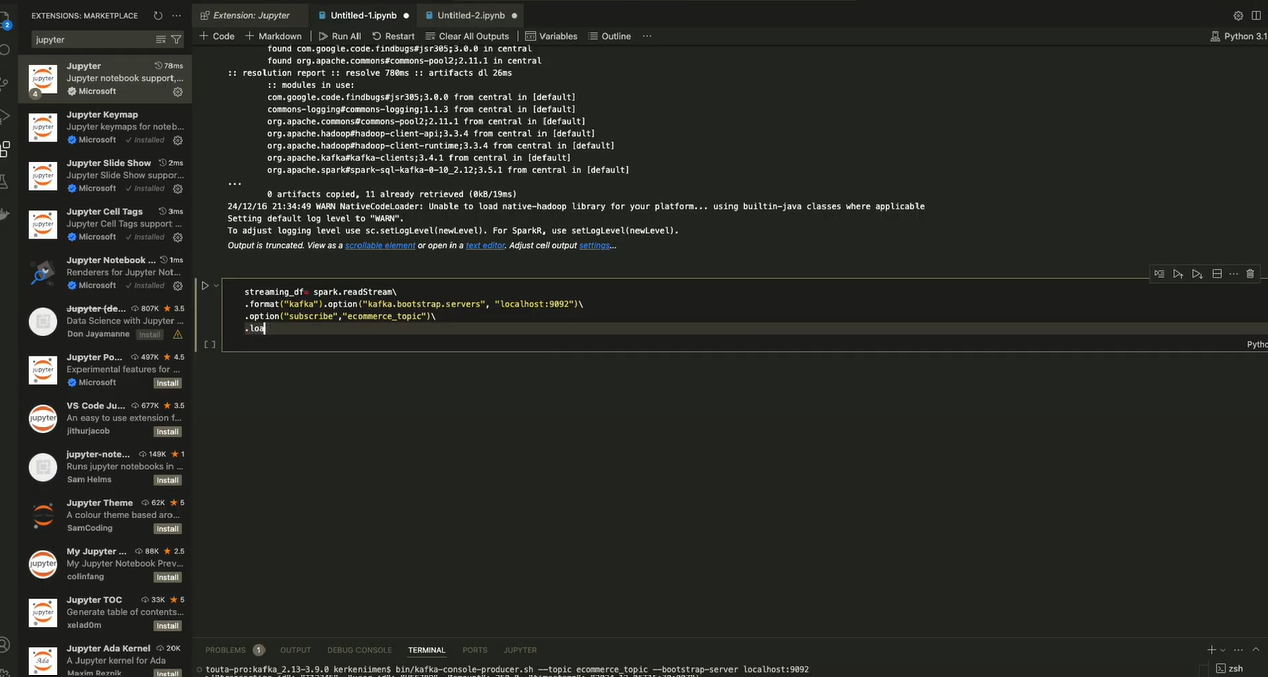
Task: Open the Variables view
Action: (551, 36)
